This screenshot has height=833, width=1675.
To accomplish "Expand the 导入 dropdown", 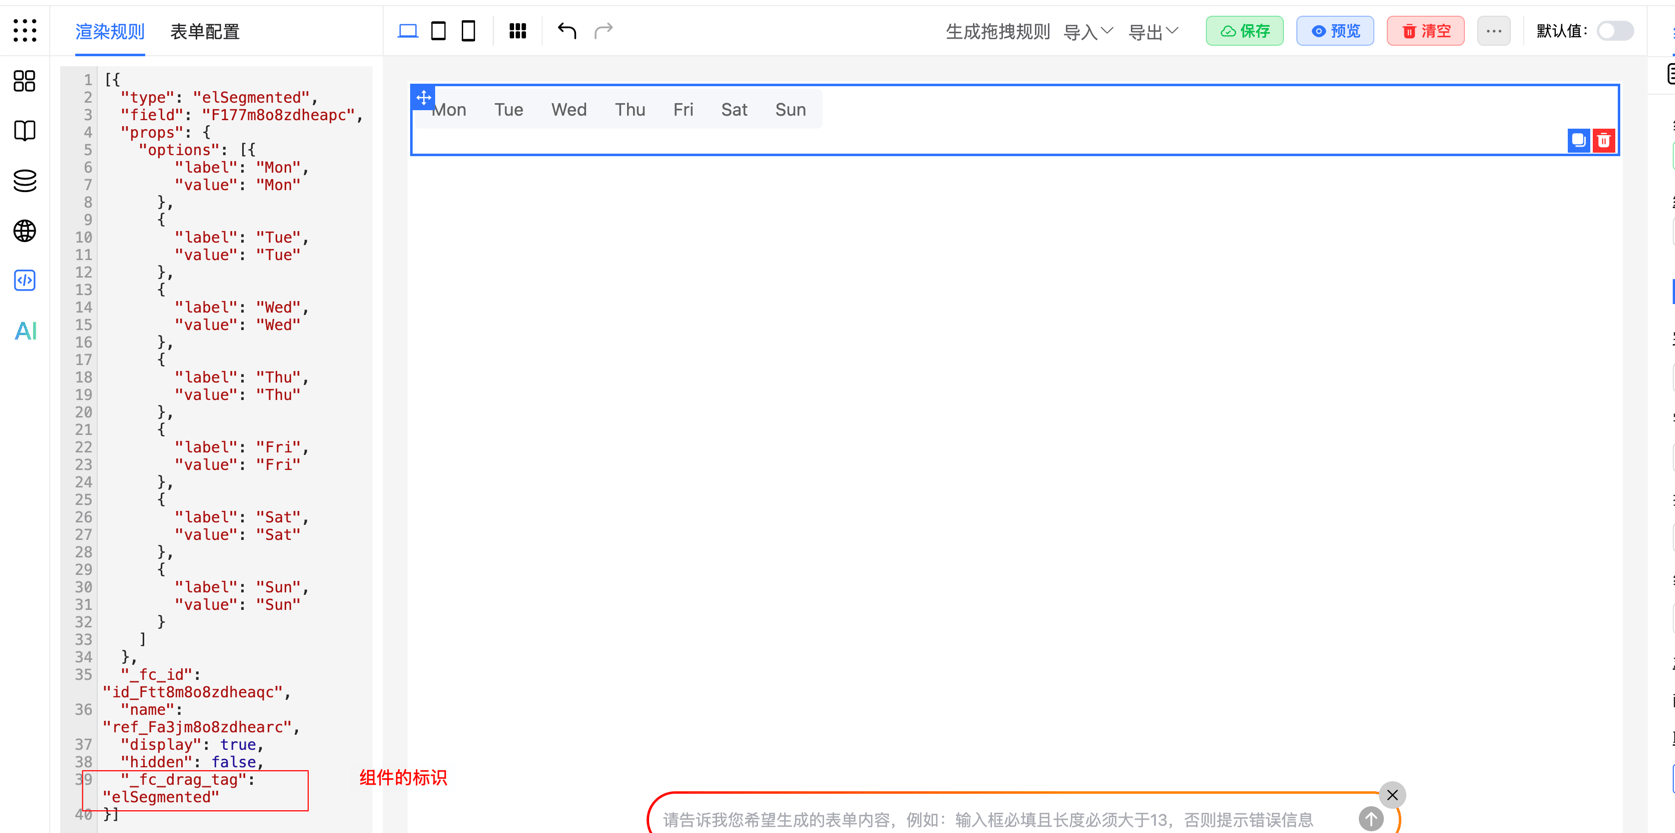I will point(1088,32).
